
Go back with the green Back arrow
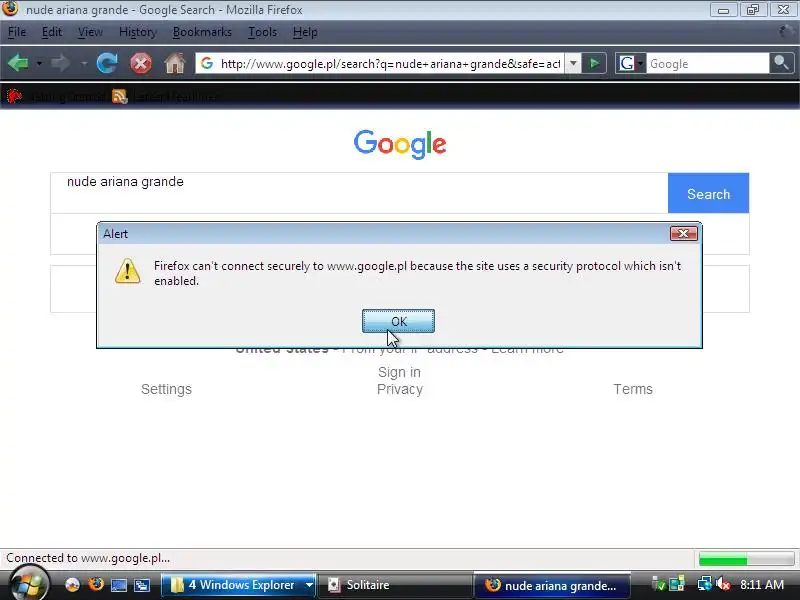[x=18, y=63]
